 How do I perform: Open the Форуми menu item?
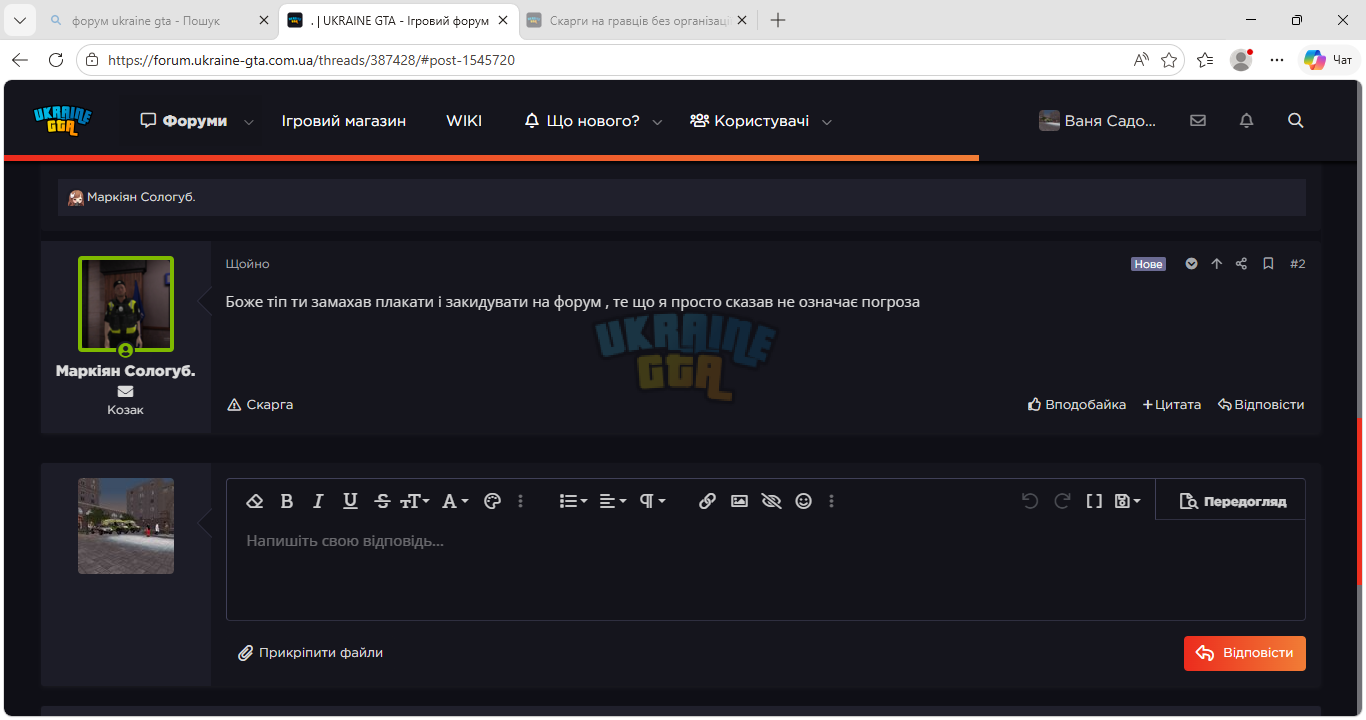coord(184,121)
